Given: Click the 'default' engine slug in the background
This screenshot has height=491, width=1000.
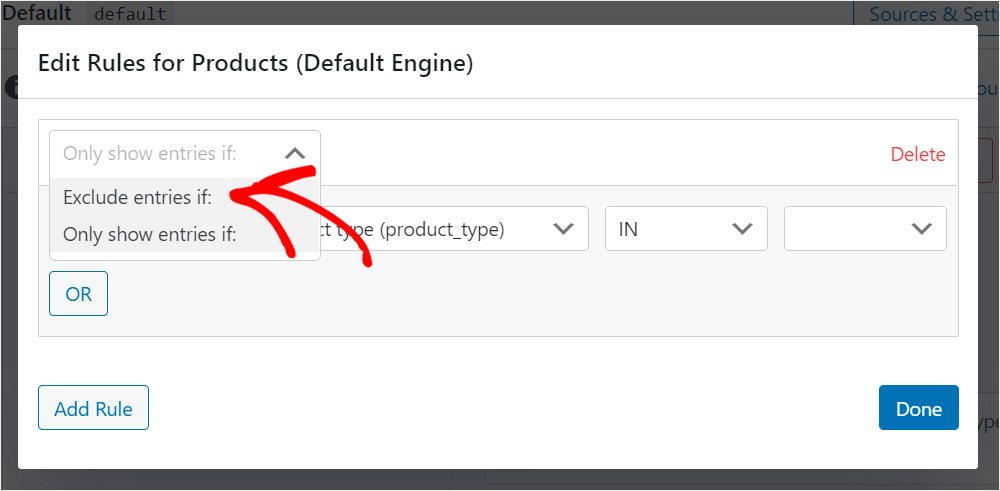Looking at the screenshot, I should pos(130,14).
